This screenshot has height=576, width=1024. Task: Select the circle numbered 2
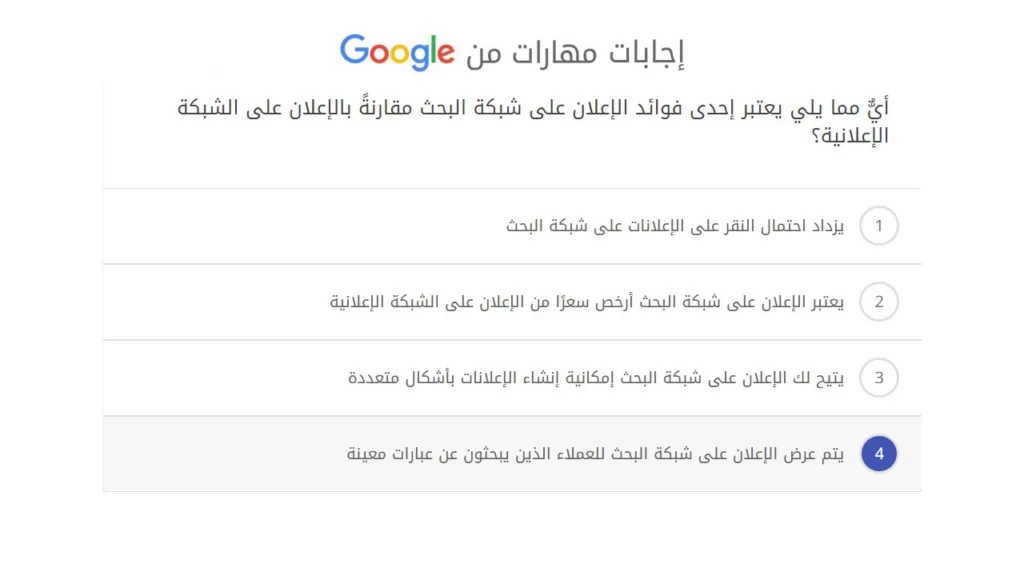click(879, 302)
